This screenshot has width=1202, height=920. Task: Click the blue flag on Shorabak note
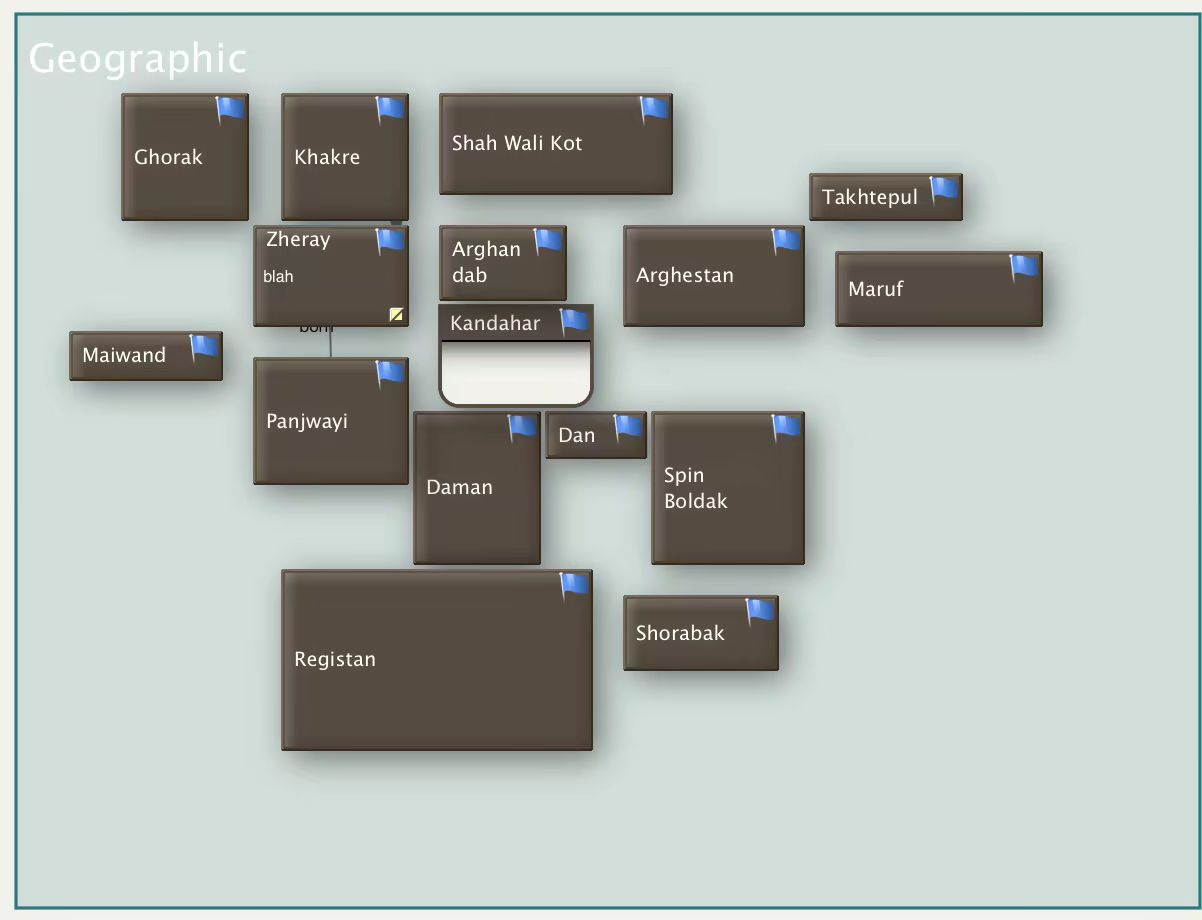[760, 611]
